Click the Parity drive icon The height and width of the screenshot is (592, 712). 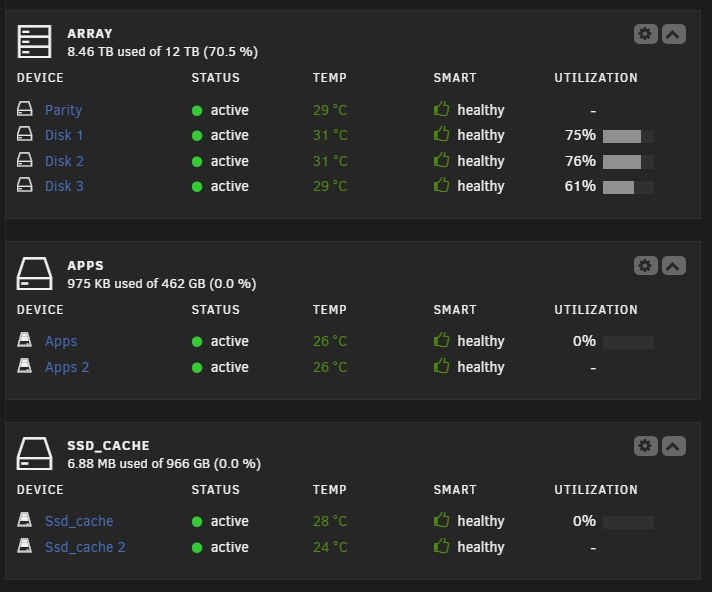[x=25, y=110]
